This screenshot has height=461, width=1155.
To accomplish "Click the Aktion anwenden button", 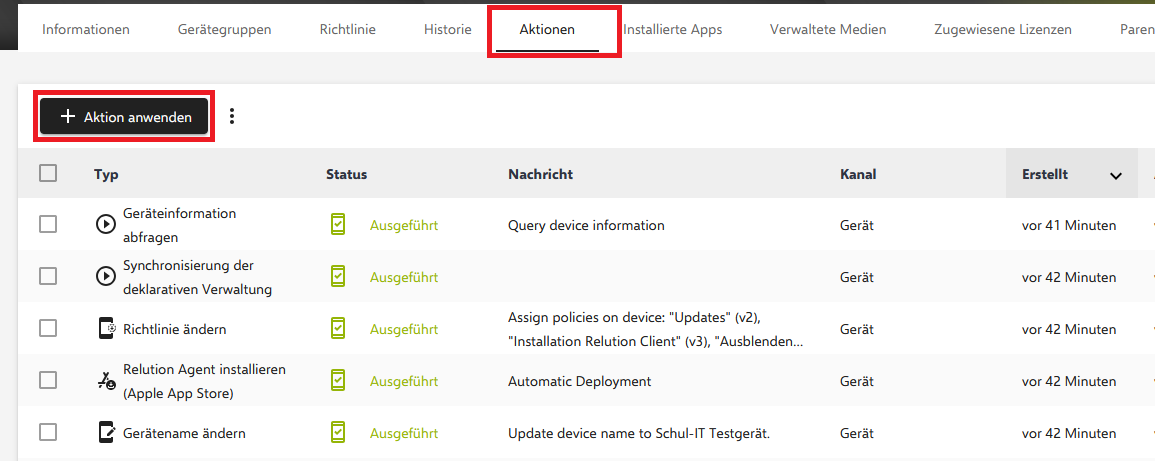I will pyautogui.click(x=125, y=117).
